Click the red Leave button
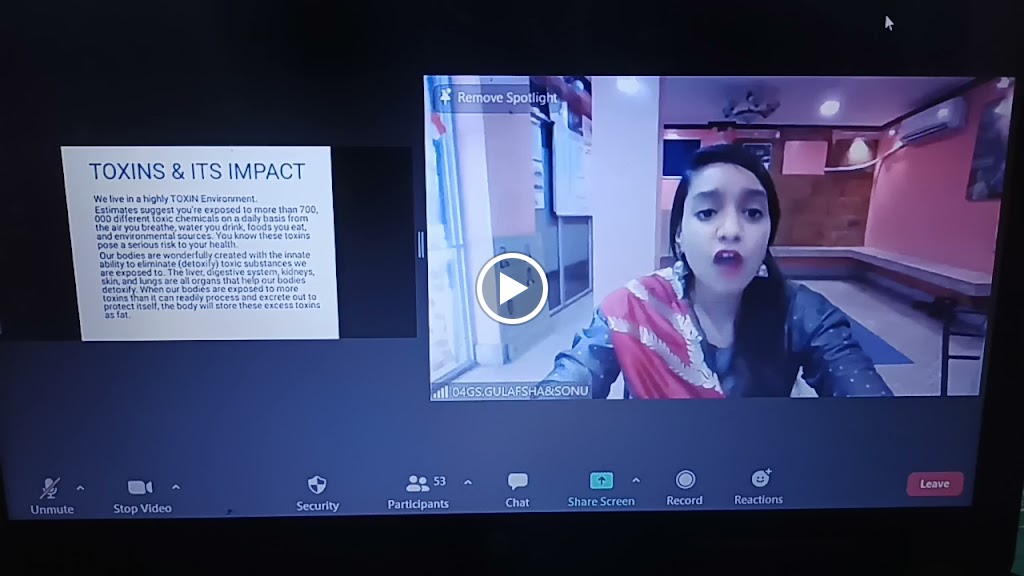The width and height of the screenshot is (1024, 576). tap(935, 484)
